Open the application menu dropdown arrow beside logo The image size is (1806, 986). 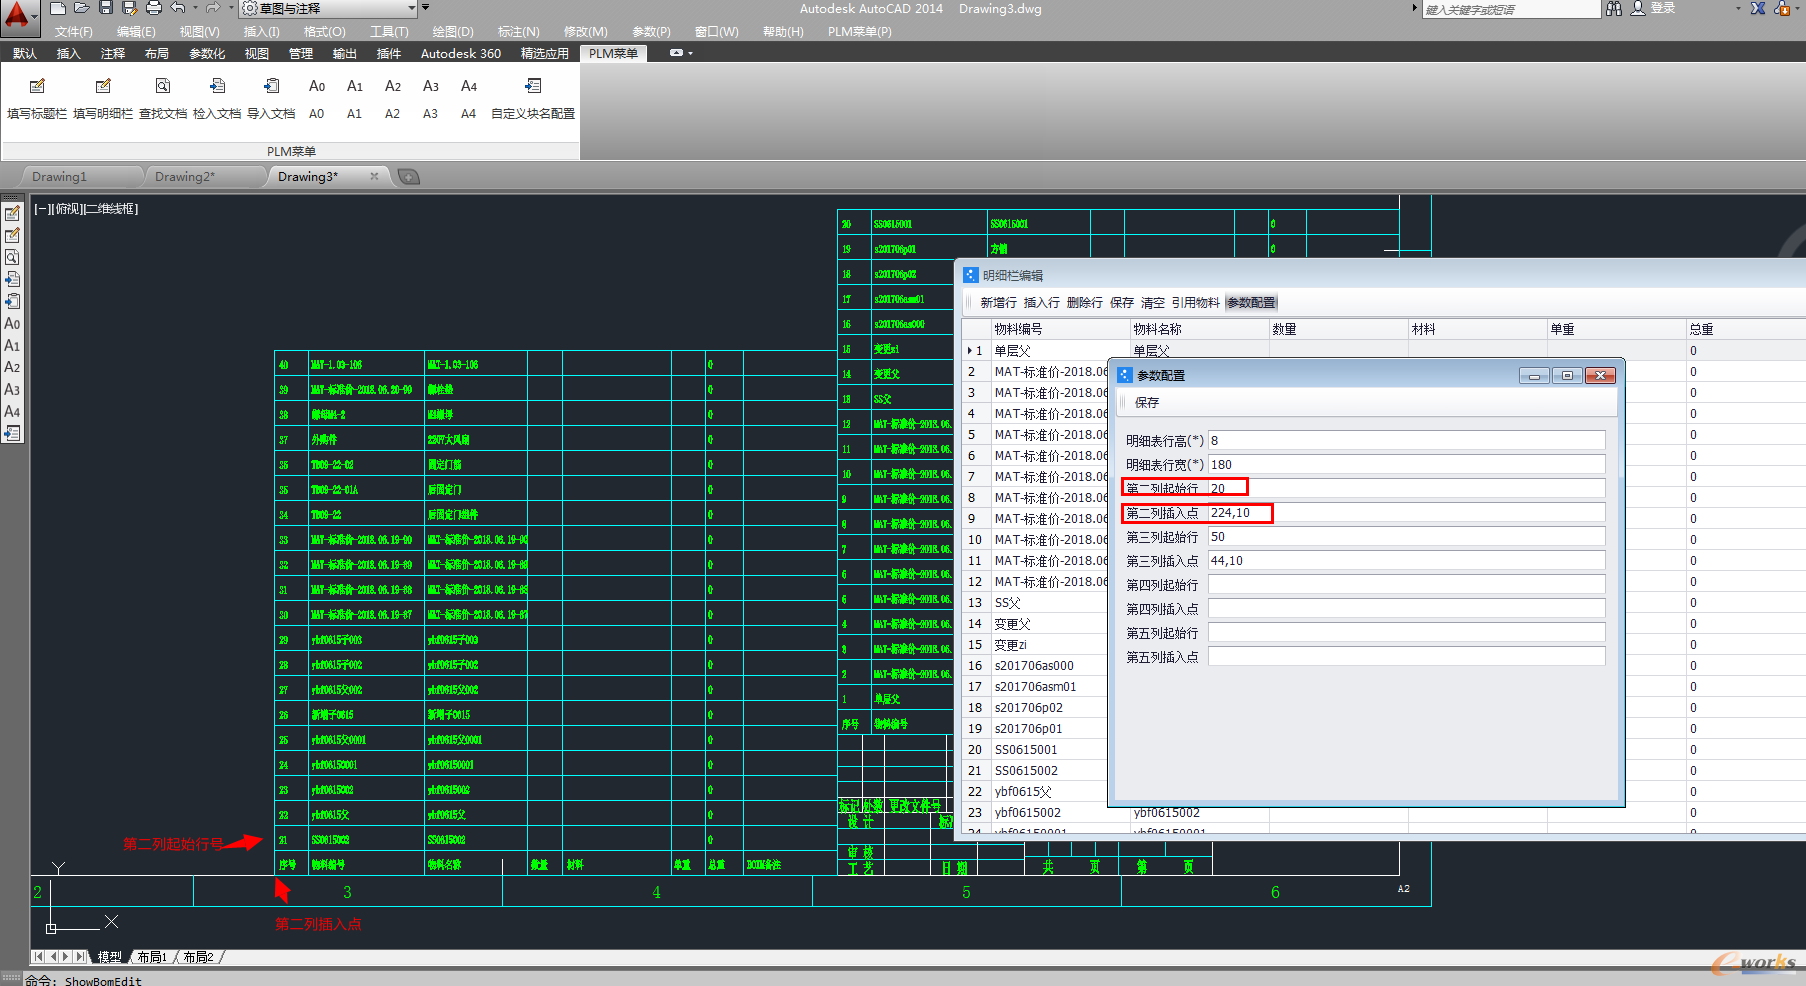point(35,17)
